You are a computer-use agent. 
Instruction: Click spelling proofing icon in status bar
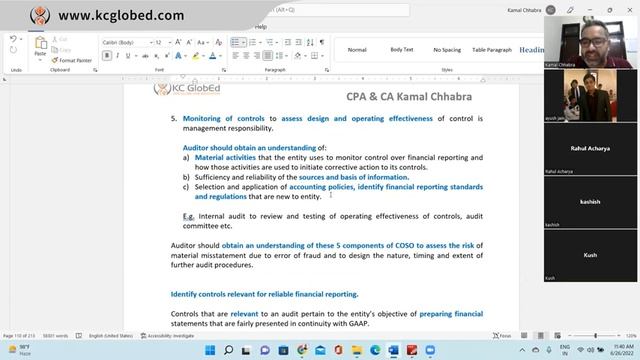(x=79, y=336)
